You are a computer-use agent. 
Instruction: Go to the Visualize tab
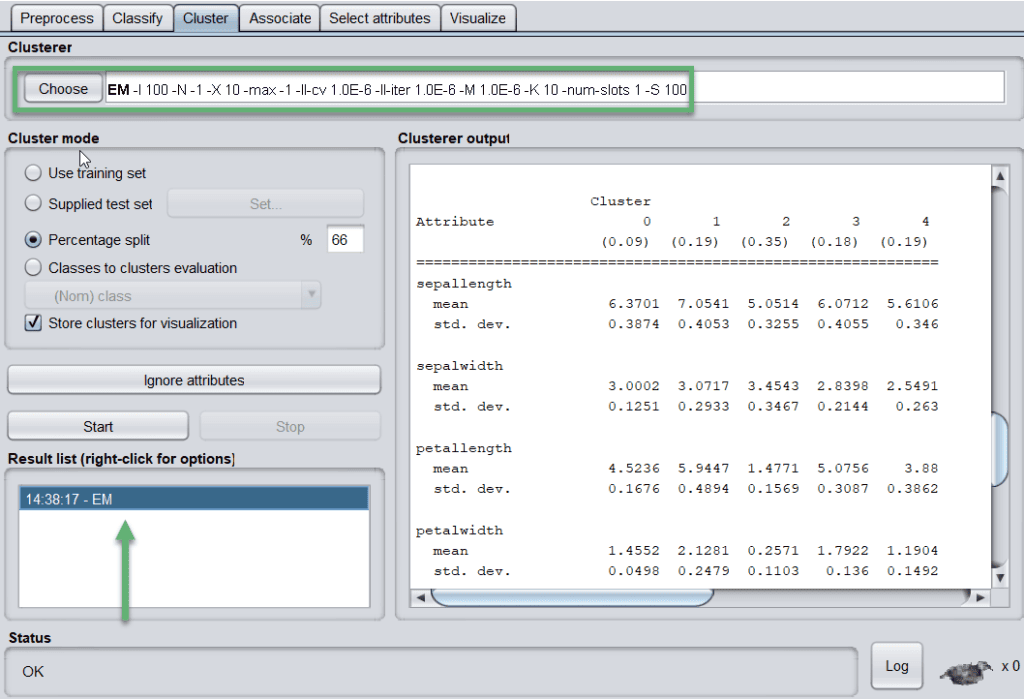478,18
